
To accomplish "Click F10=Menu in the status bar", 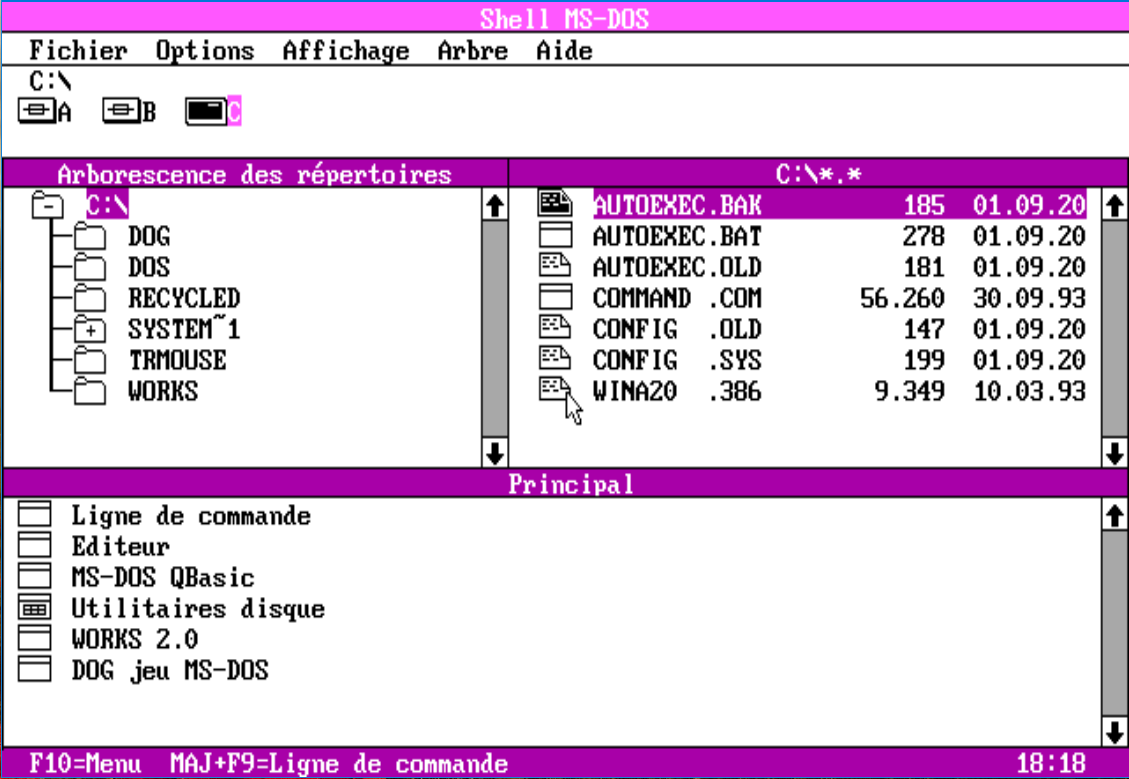I will click(x=85, y=763).
